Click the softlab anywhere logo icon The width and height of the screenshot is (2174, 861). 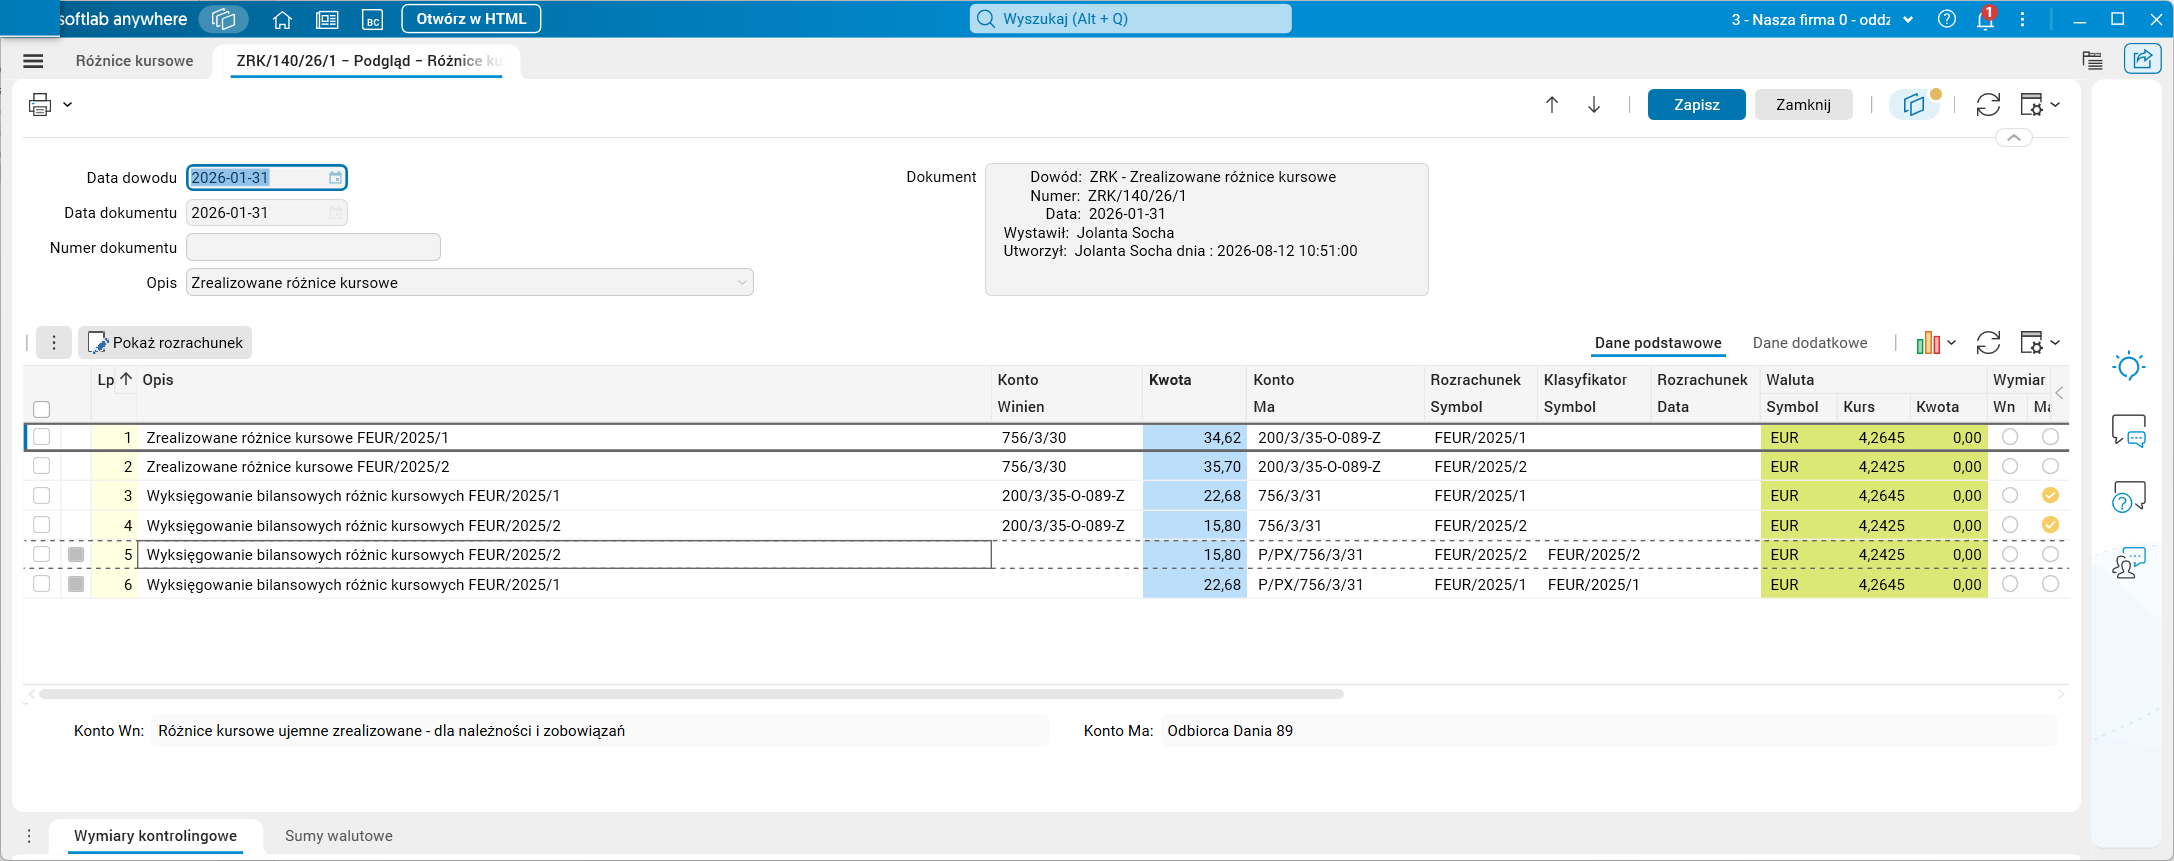[224, 19]
